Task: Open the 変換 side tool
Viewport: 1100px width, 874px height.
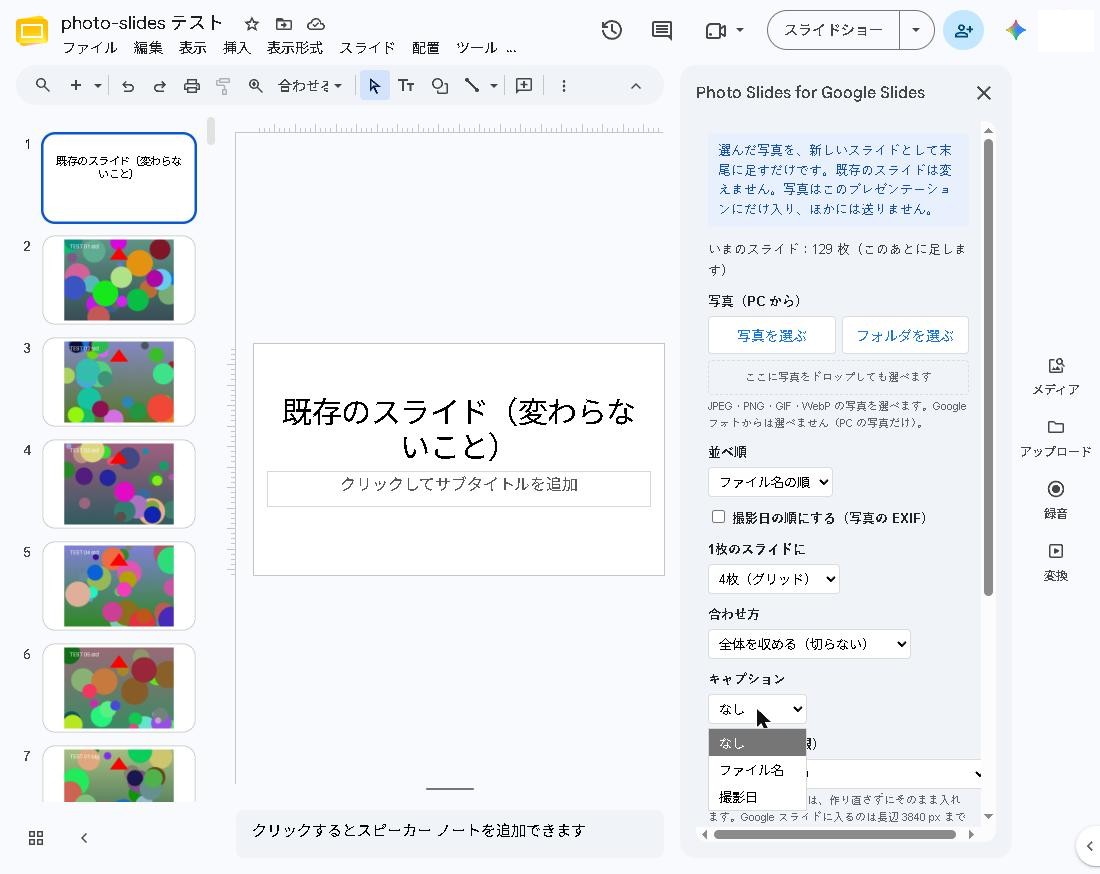Action: point(1056,563)
